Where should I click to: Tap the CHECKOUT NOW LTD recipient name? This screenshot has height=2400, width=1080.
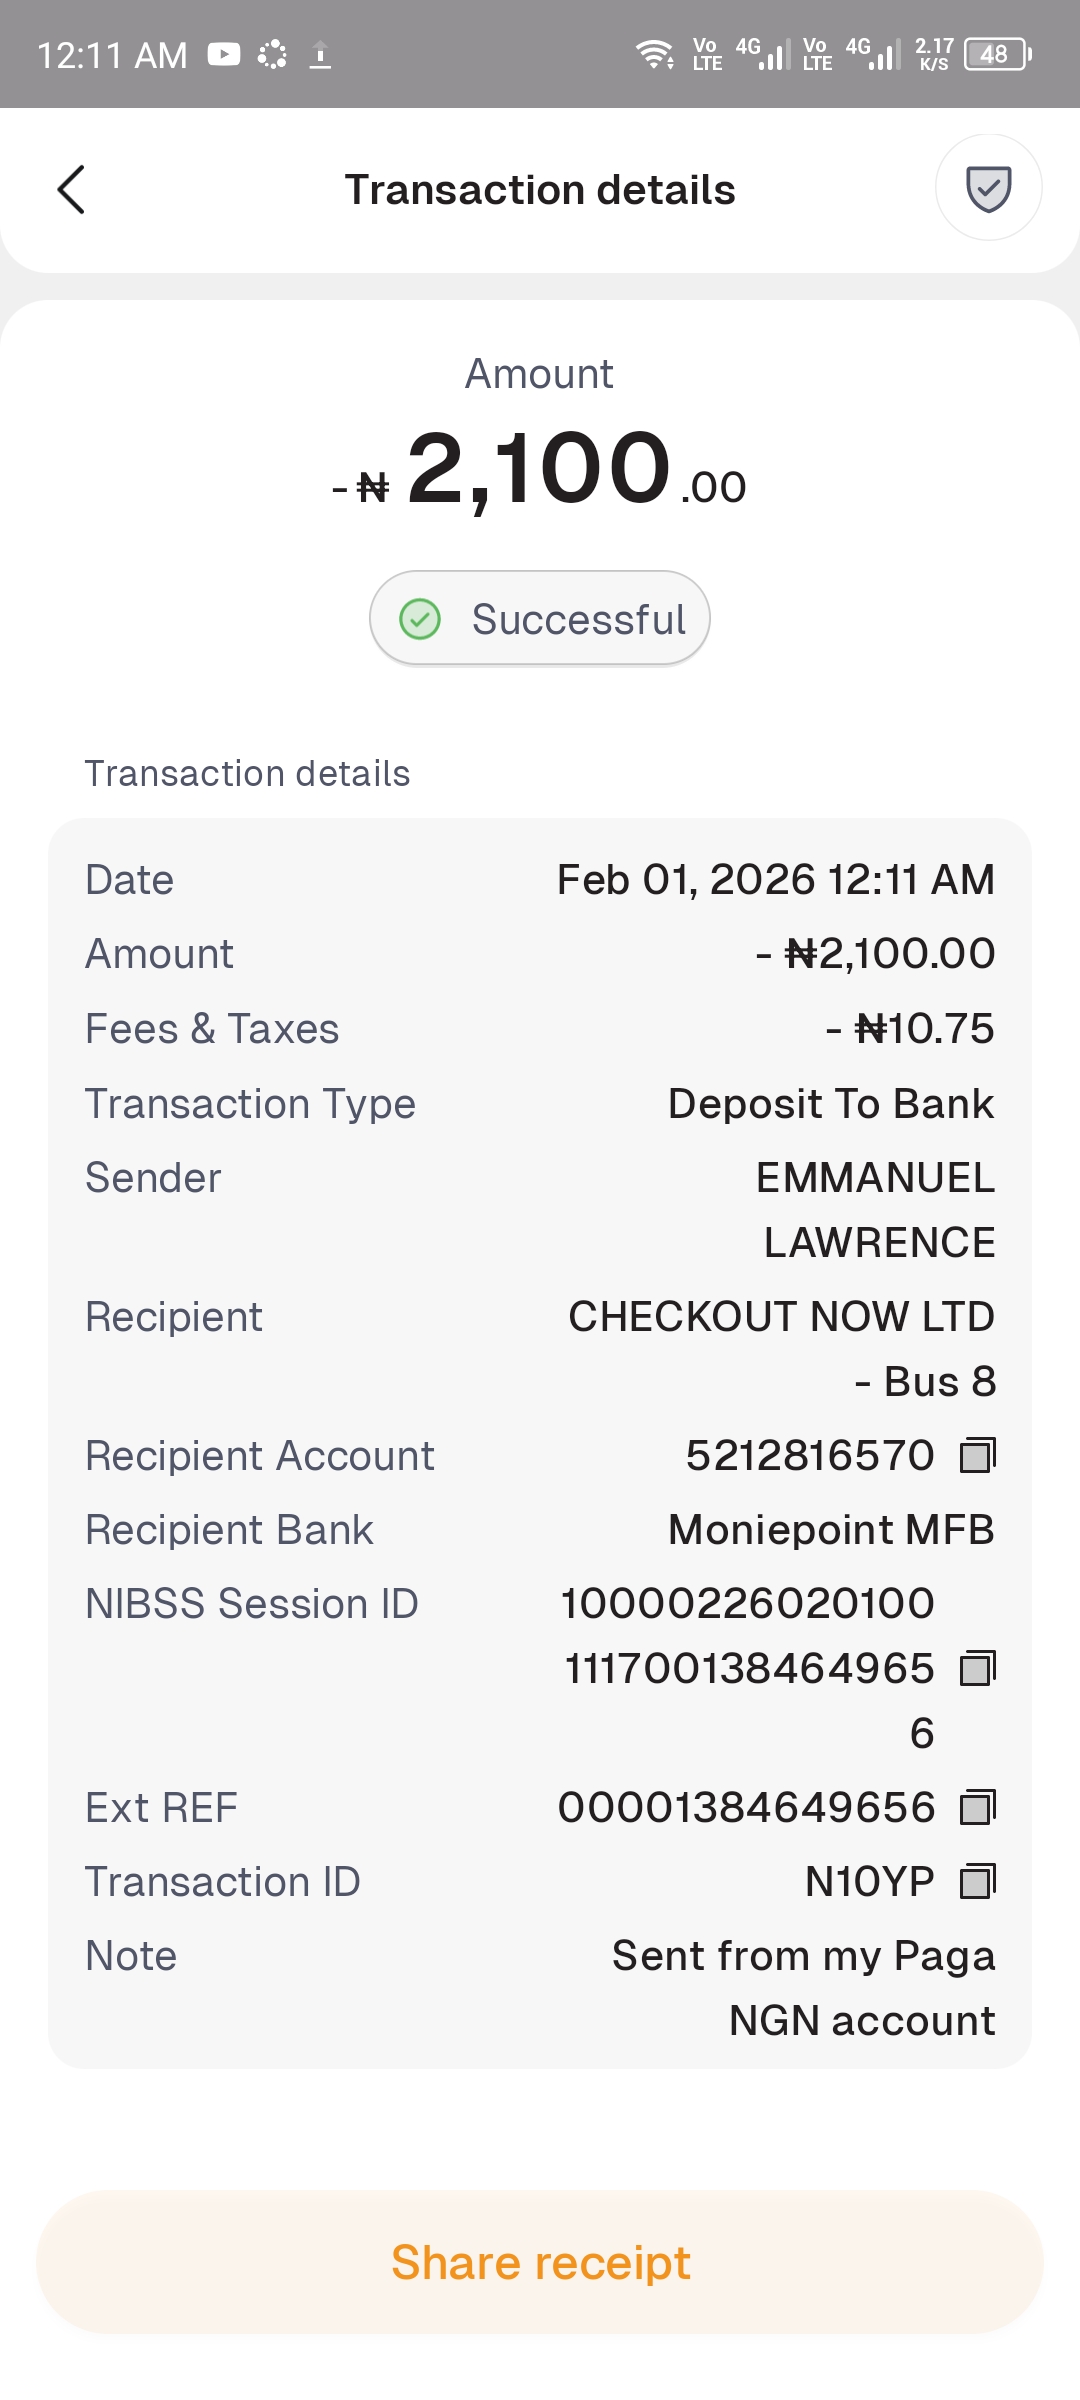pyautogui.click(x=781, y=1317)
